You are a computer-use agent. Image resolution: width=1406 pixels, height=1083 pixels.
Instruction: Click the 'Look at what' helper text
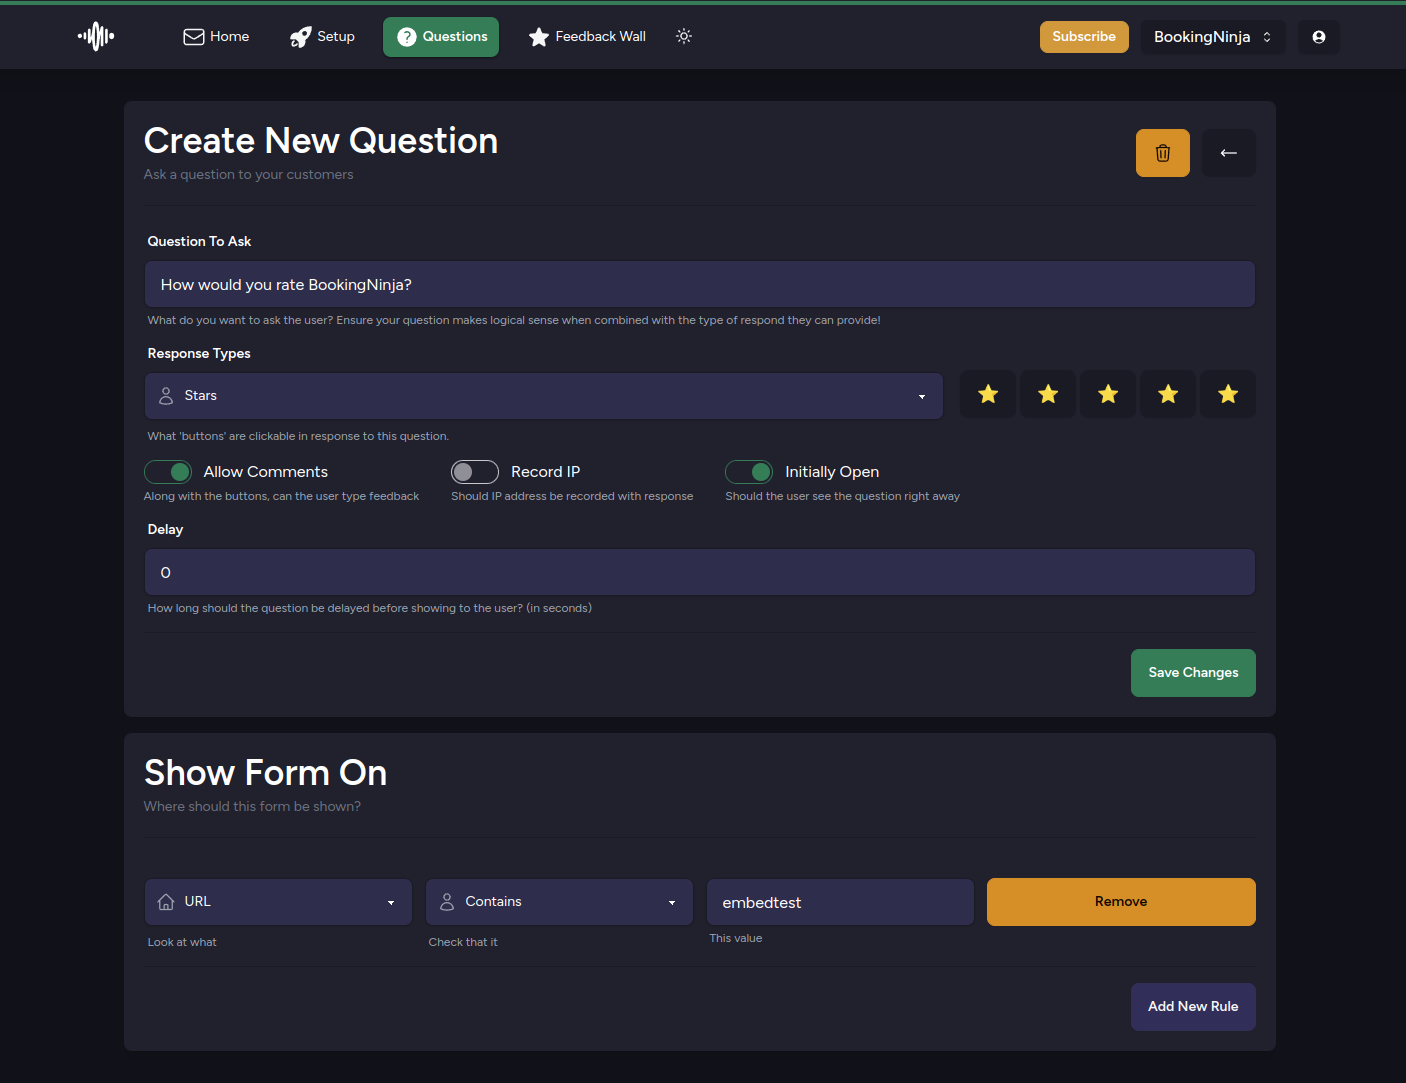182,942
